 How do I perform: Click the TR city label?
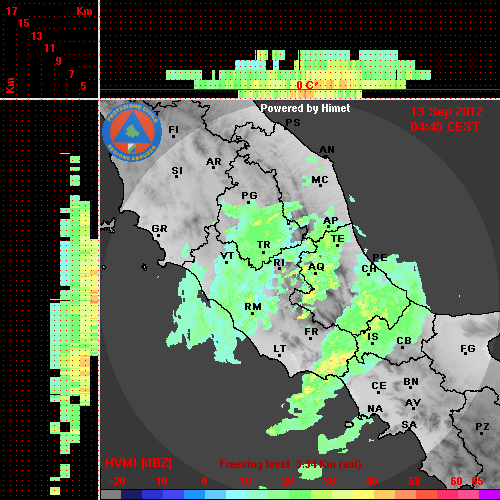[264, 245]
